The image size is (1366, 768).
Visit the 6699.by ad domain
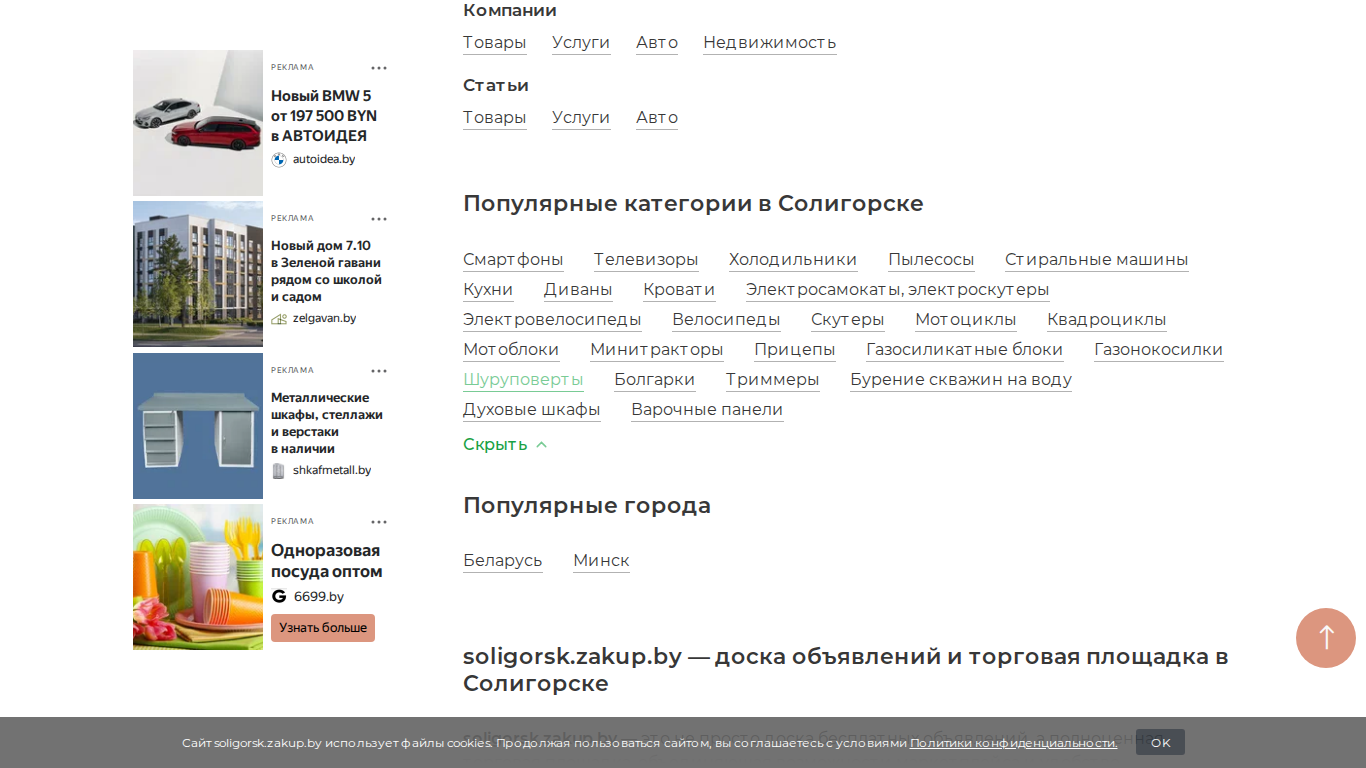coord(319,596)
